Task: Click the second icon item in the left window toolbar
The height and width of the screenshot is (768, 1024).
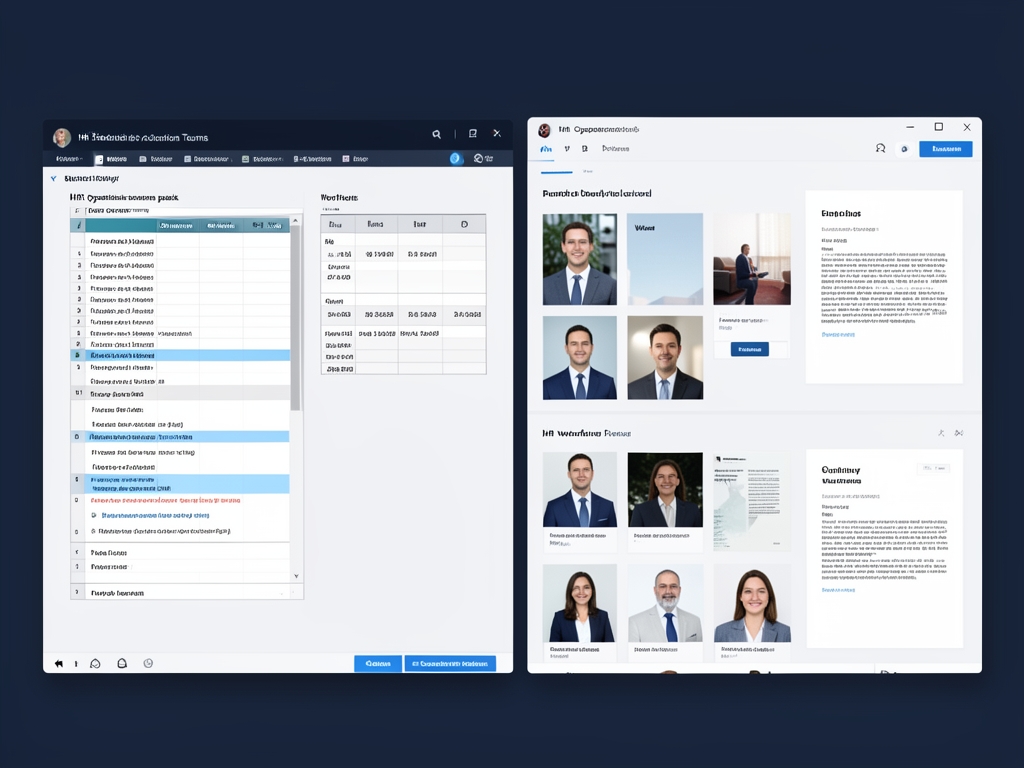Action: coord(155,159)
